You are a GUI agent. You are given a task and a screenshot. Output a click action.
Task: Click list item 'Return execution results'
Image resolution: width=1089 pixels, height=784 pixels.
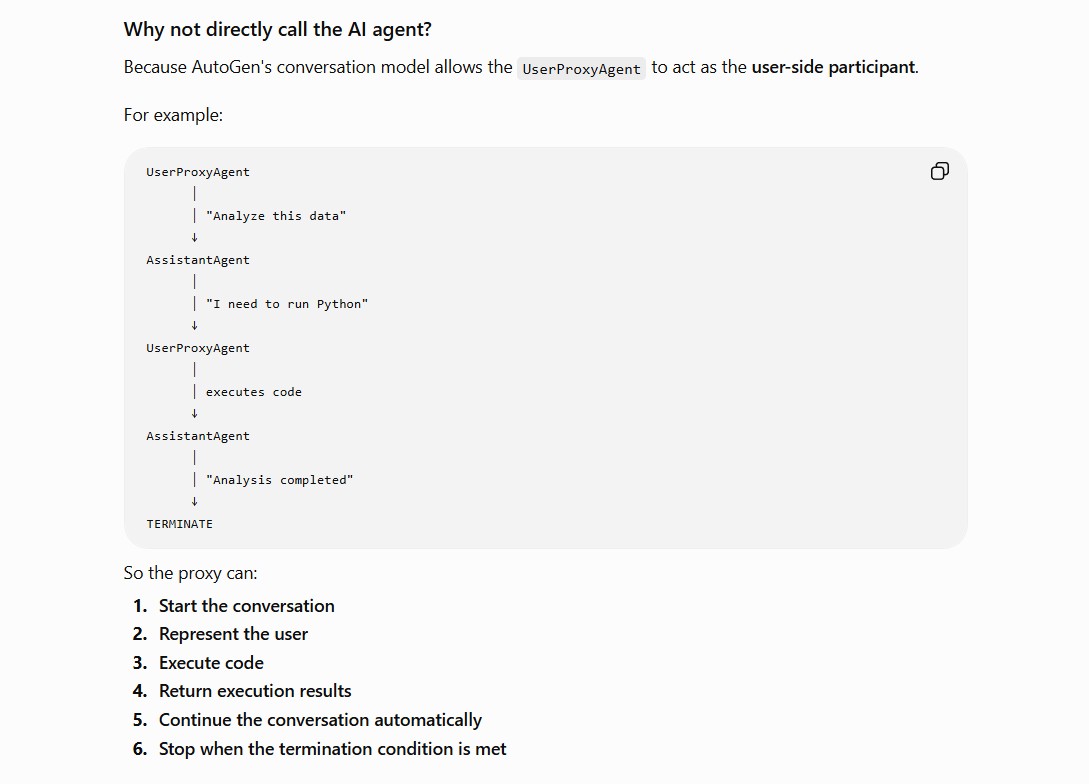(255, 691)
